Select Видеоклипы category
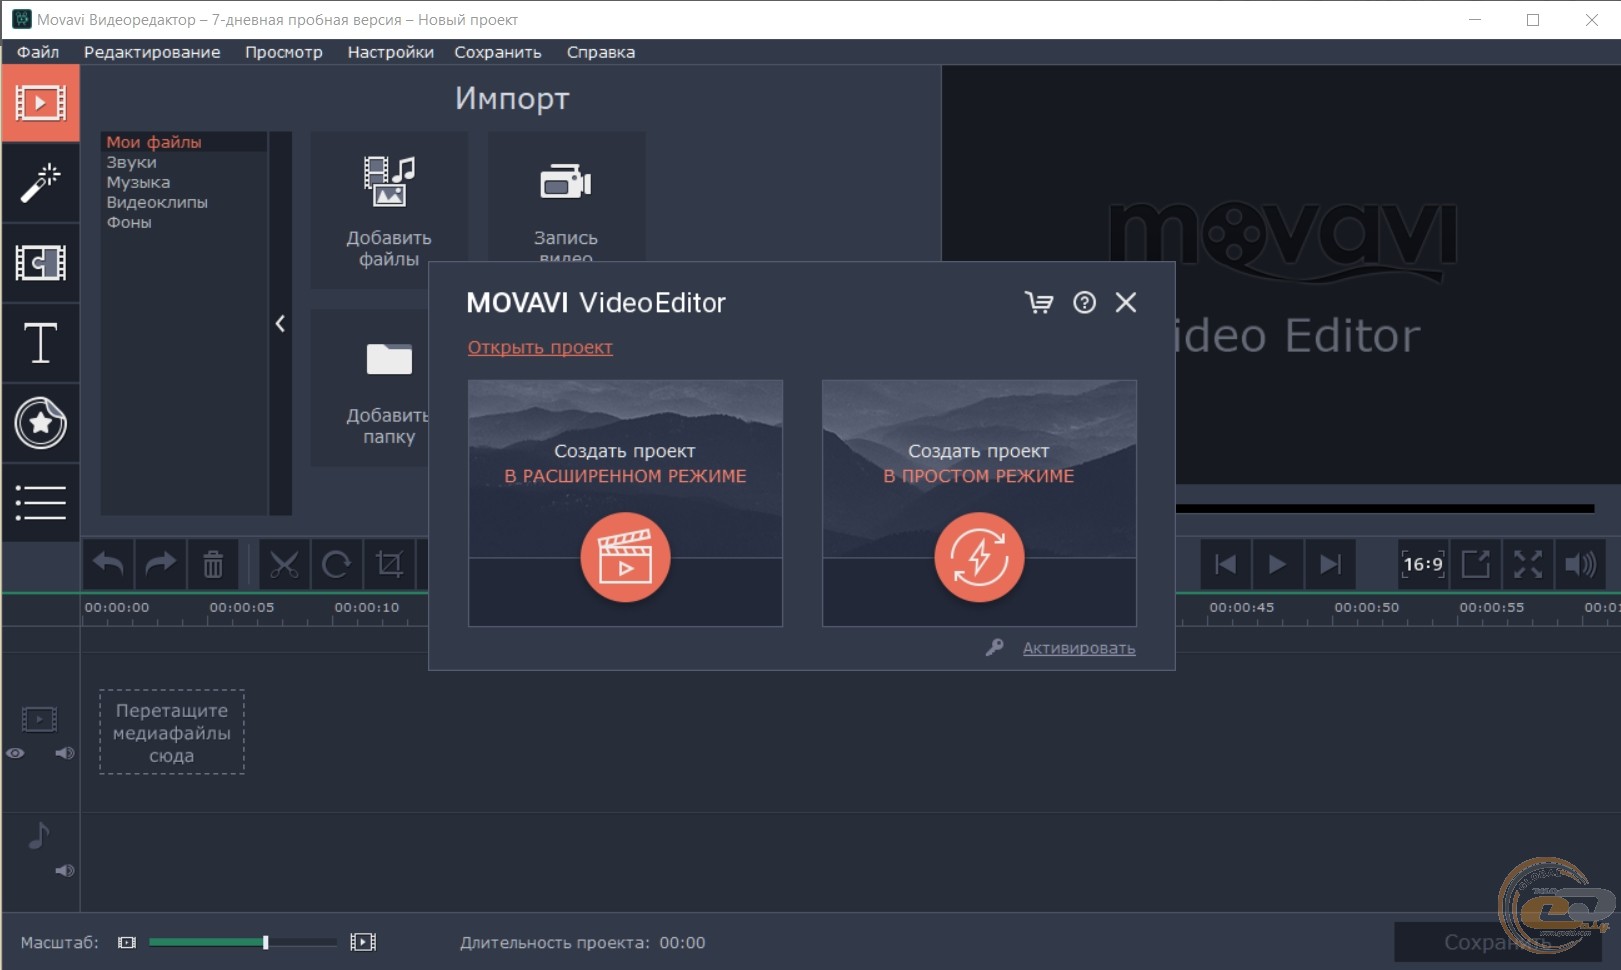 tap(184, 202)
